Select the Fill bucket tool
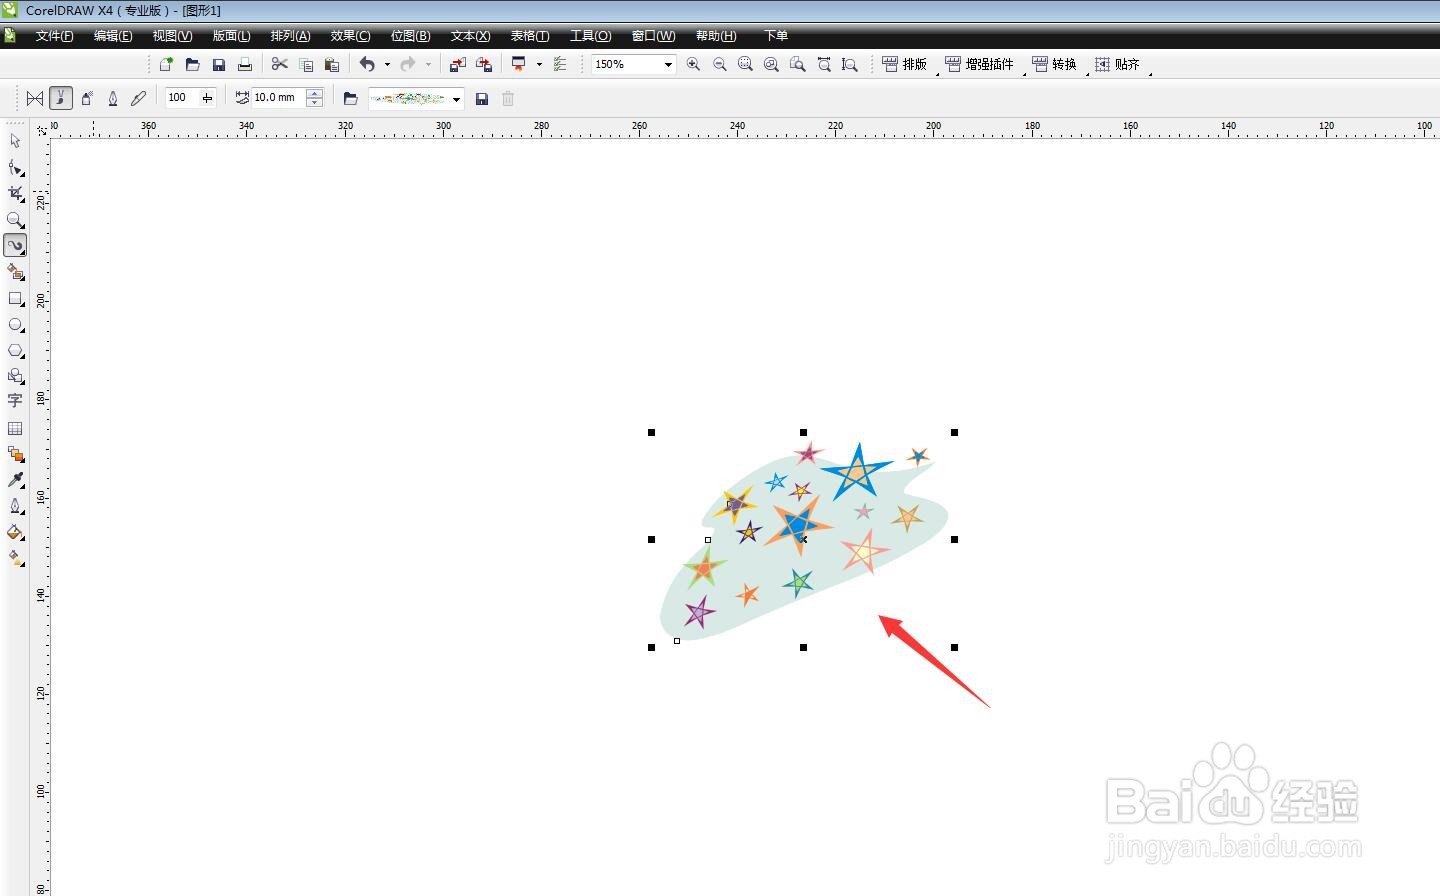Image resolution: width=1440 pixels, height=896 pixels. [15, 532]
